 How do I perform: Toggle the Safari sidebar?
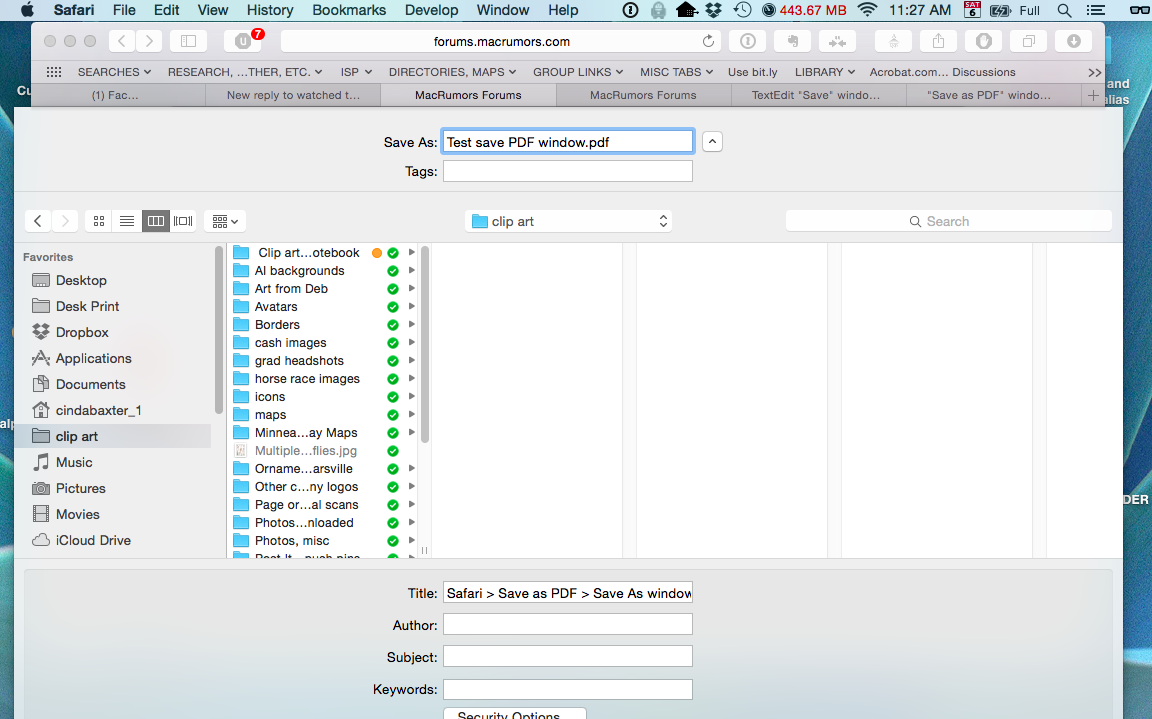pyautogui.click(x=188, y=41)
